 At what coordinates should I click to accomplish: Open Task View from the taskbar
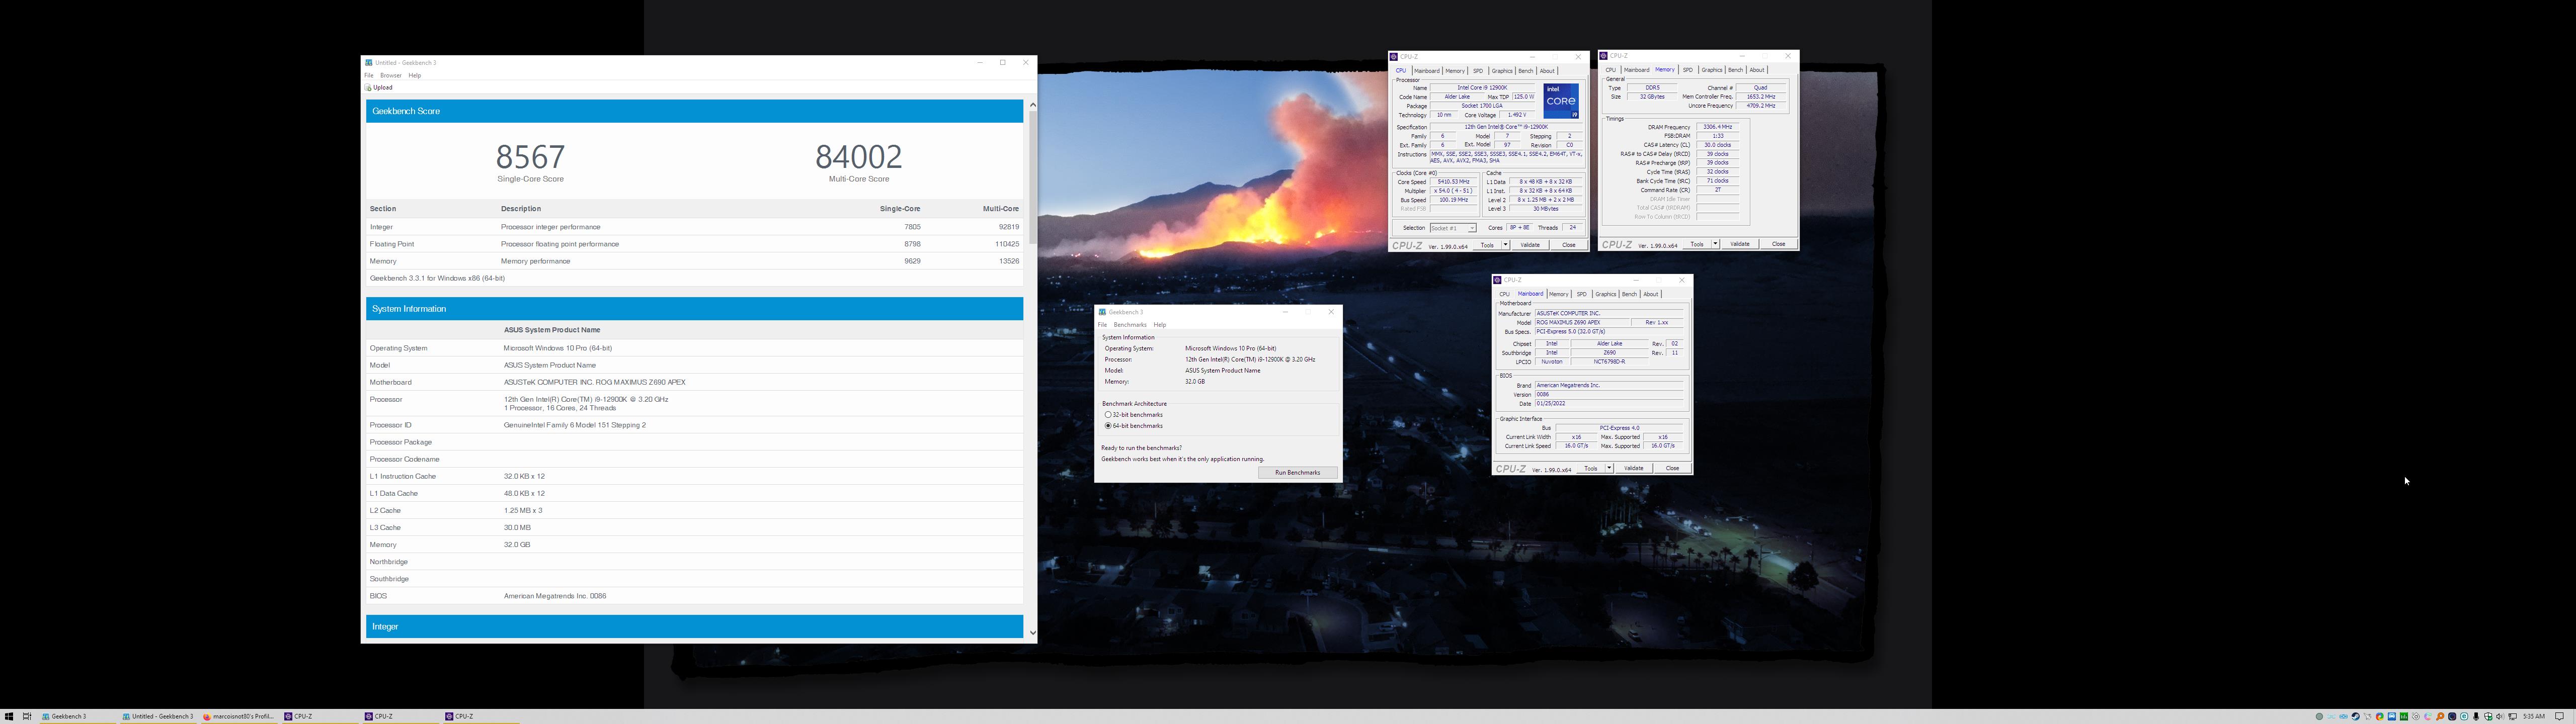(x=27, y=716)
